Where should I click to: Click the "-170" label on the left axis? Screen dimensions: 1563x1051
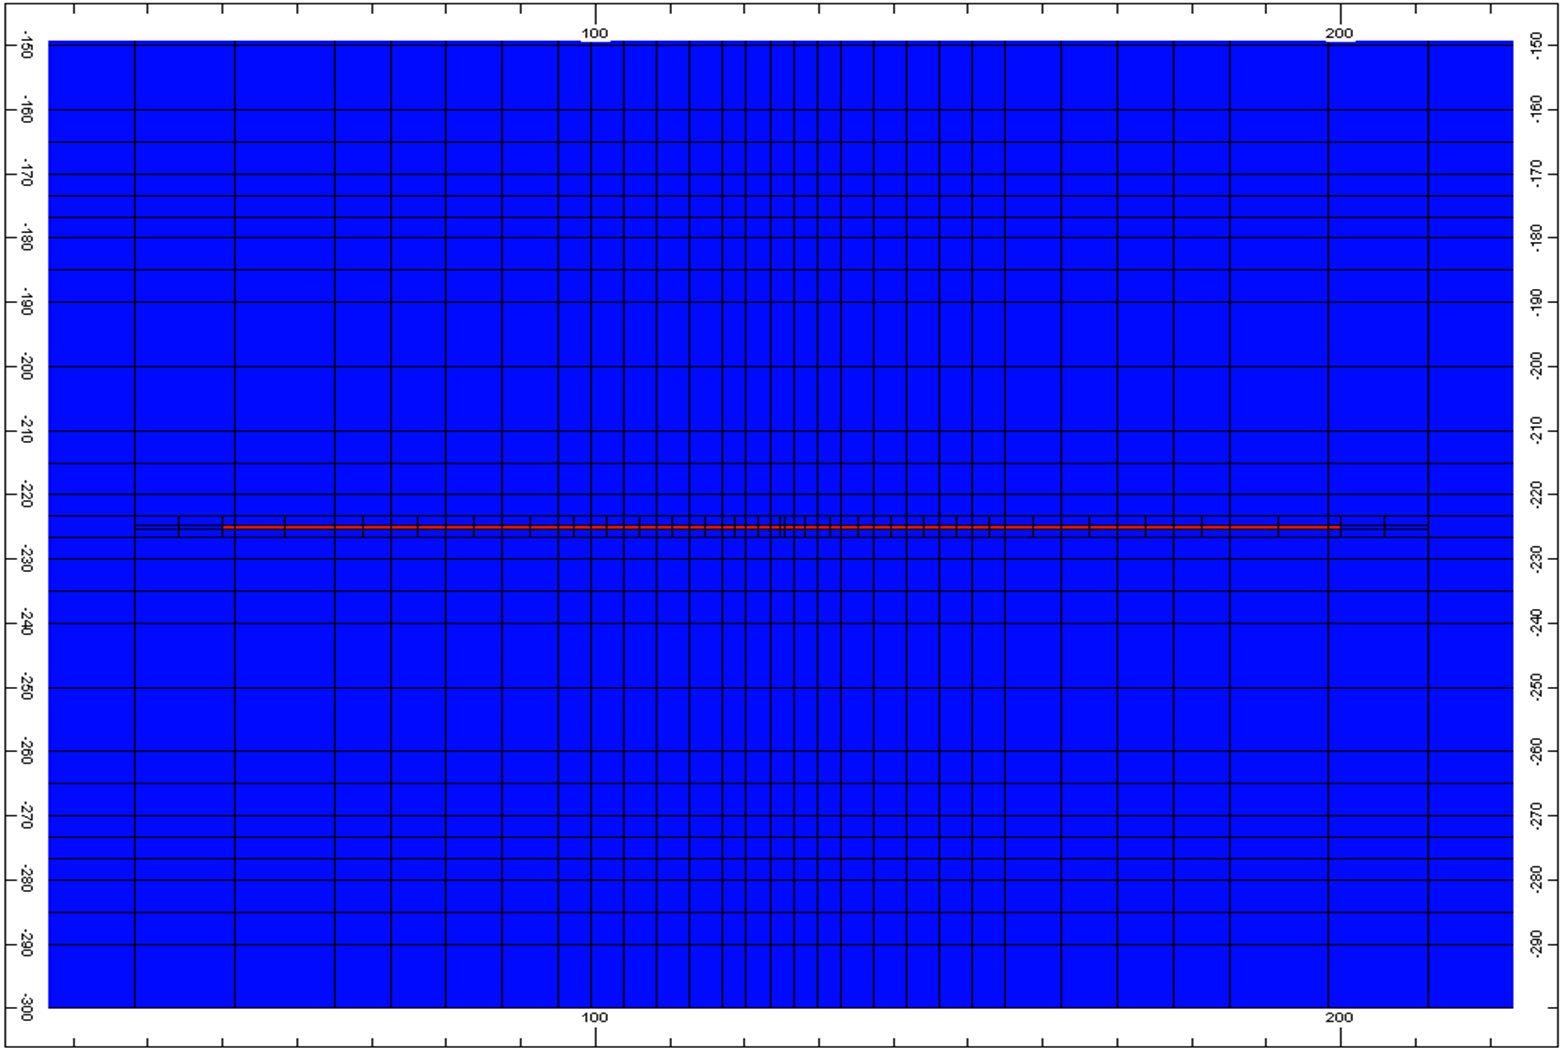tap(25, 175)
